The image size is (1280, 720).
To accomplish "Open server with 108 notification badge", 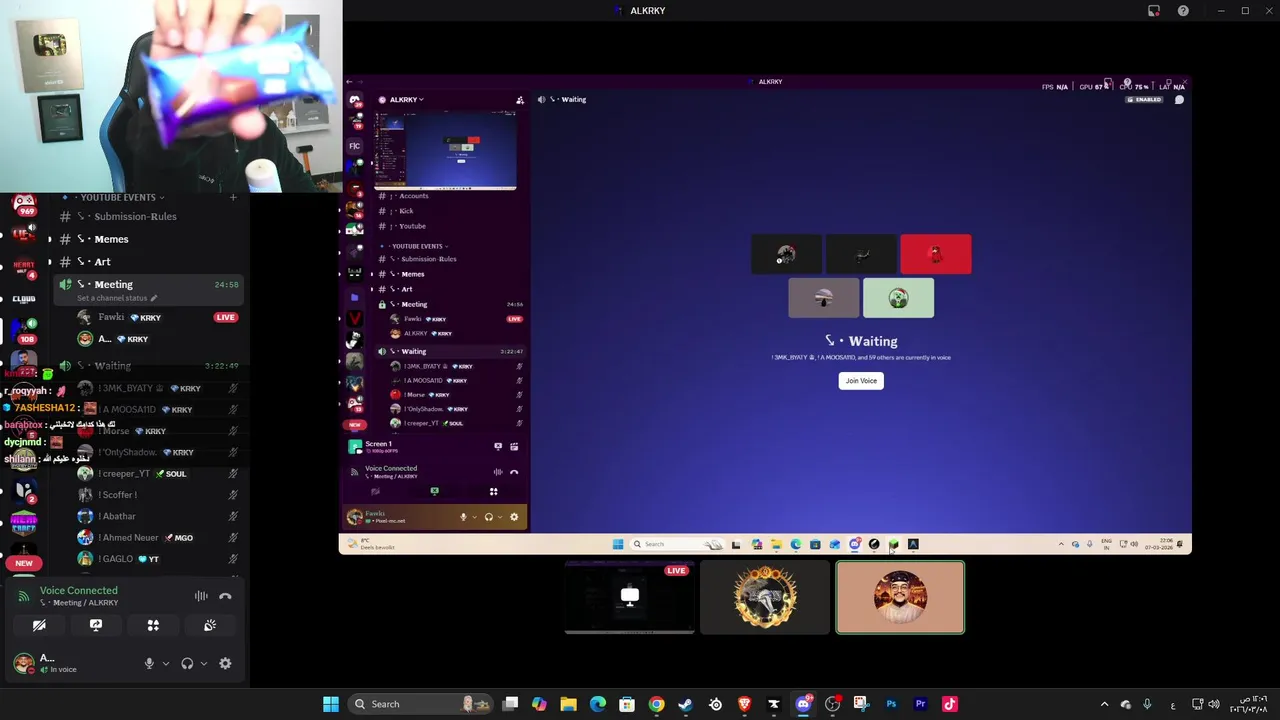I will pos(24,330).
